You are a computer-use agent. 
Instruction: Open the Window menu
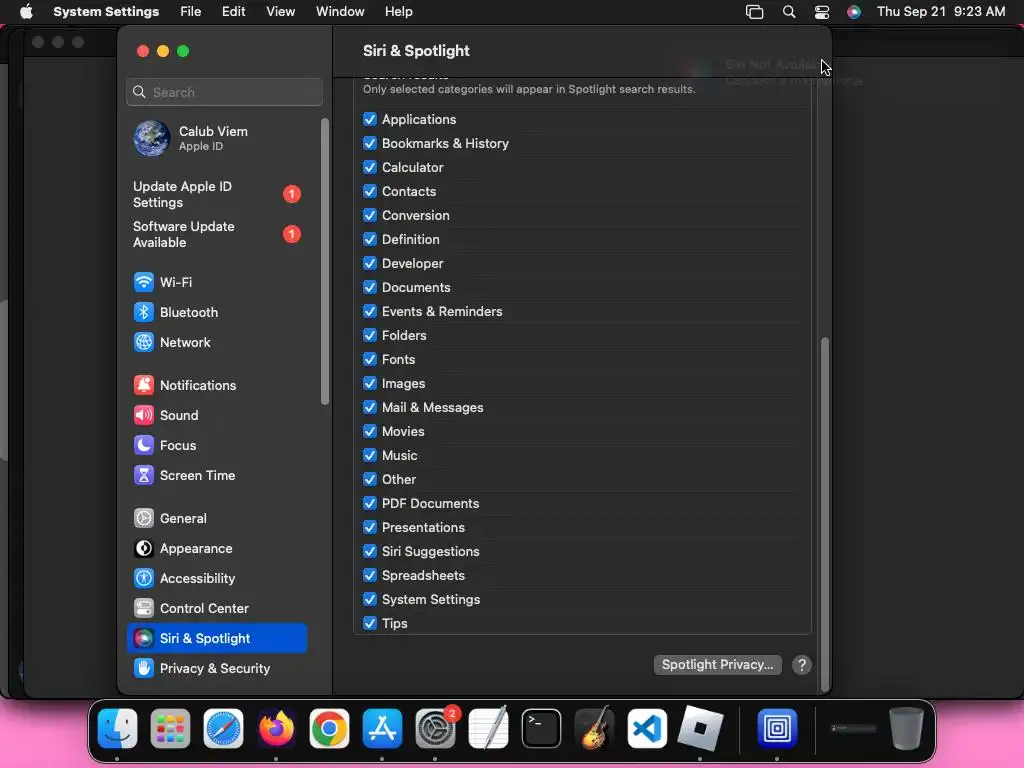coord(340,12)
